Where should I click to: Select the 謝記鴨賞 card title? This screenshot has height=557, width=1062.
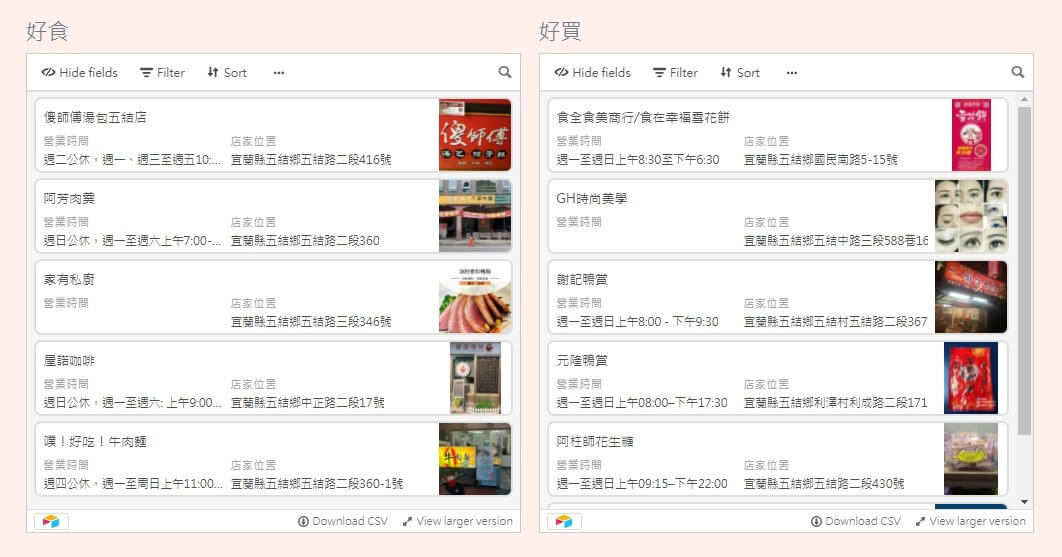point(582,279)
